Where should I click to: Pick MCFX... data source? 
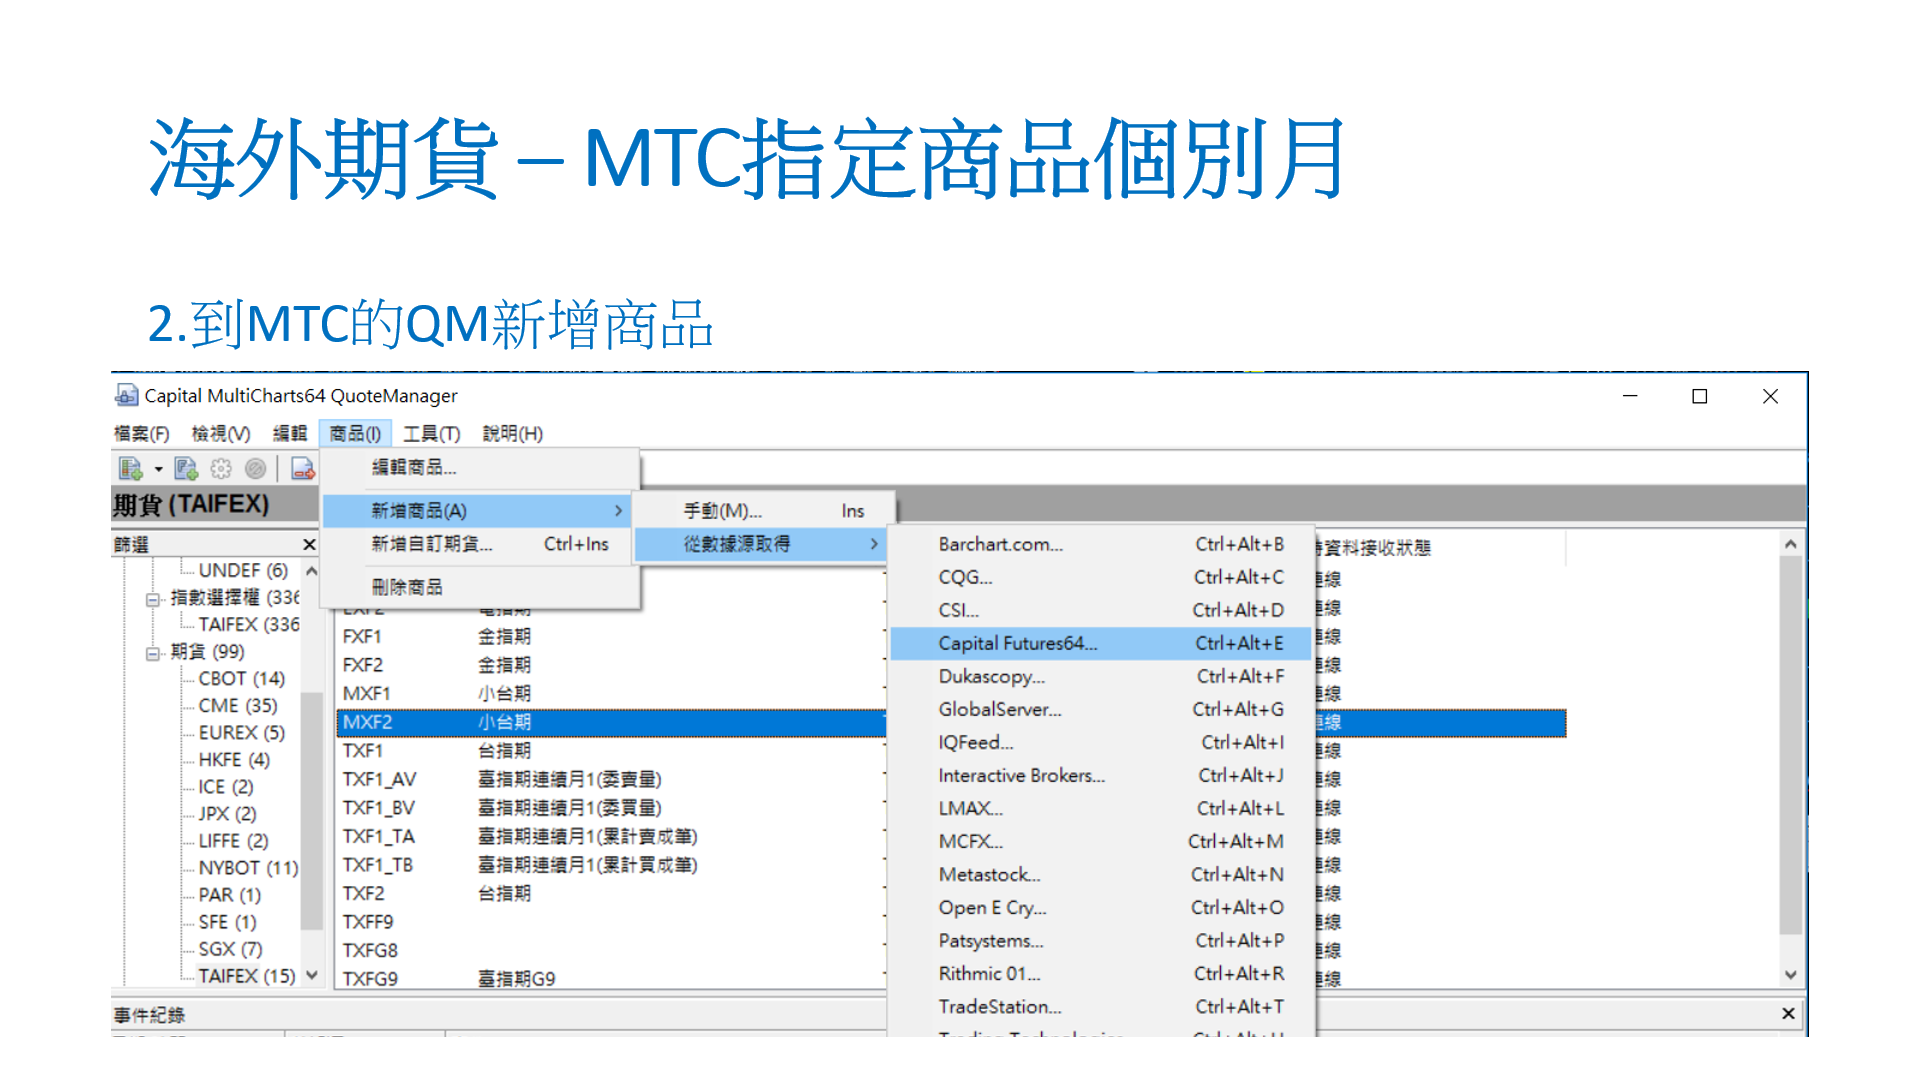tap(1101, 841)
